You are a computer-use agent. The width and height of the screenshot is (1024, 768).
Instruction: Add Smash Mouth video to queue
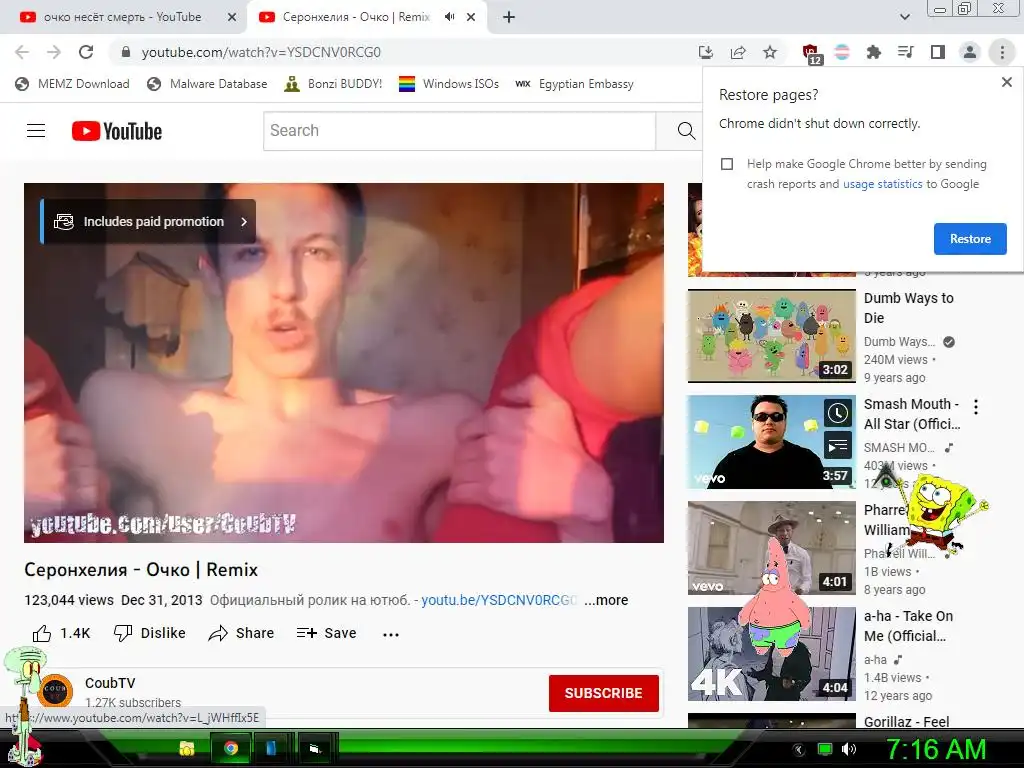[838, 446]
